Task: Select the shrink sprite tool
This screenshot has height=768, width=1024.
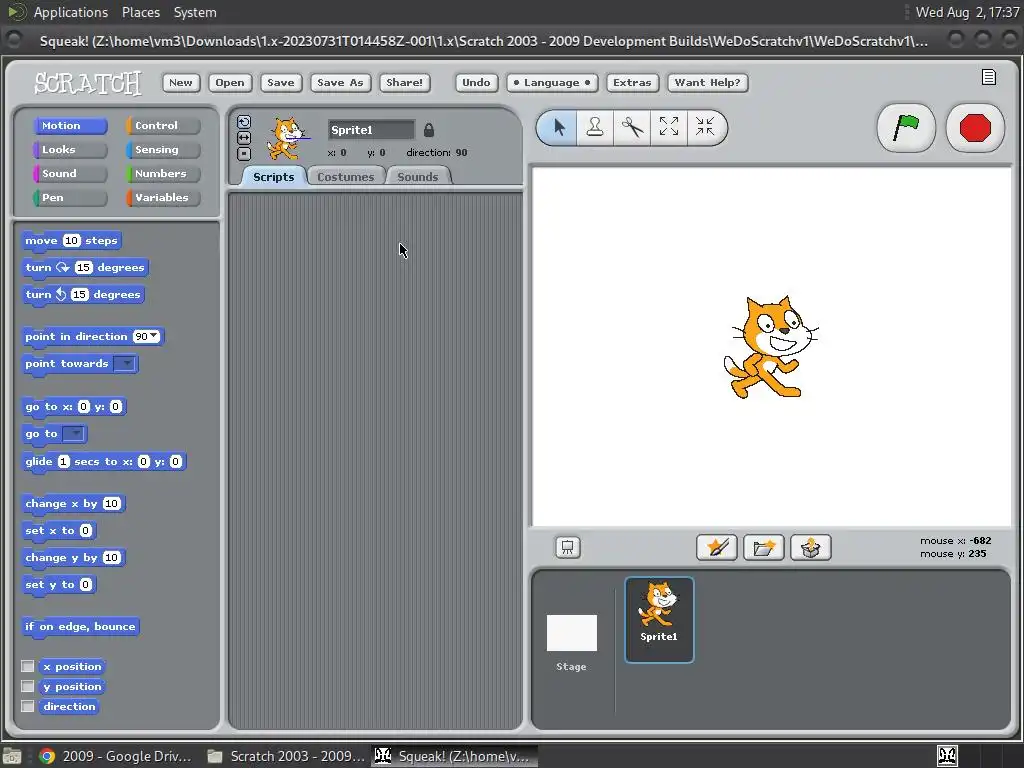Action: point(705,127)
